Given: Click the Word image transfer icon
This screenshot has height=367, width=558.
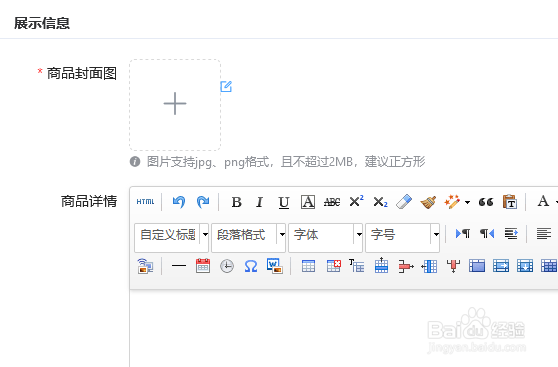Looking at the screenshot, I should coord(275,266).
